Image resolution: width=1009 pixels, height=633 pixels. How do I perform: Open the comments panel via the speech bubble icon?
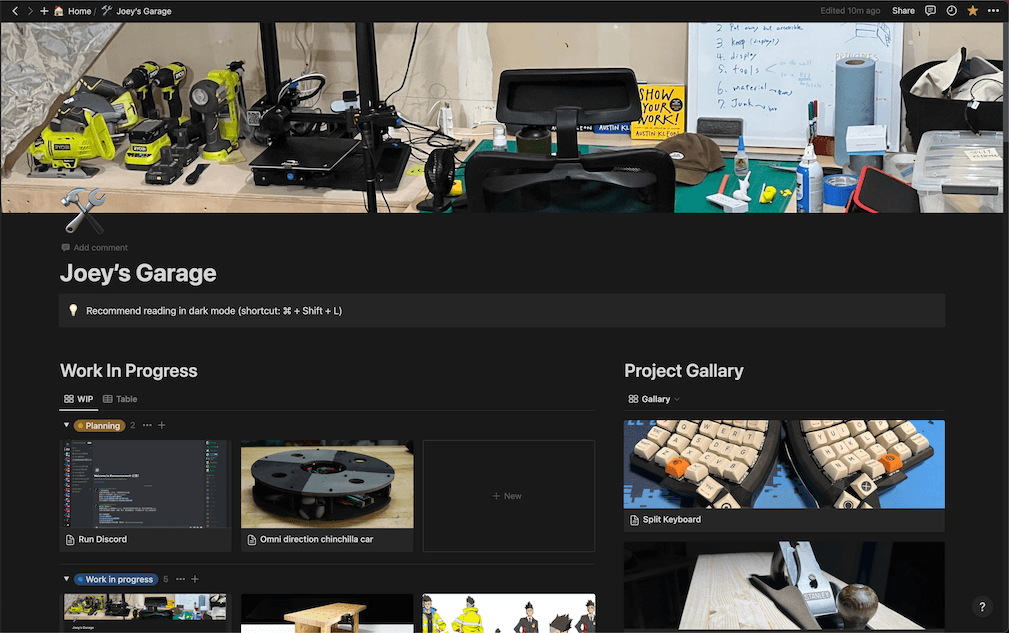[x=930, y=11]
